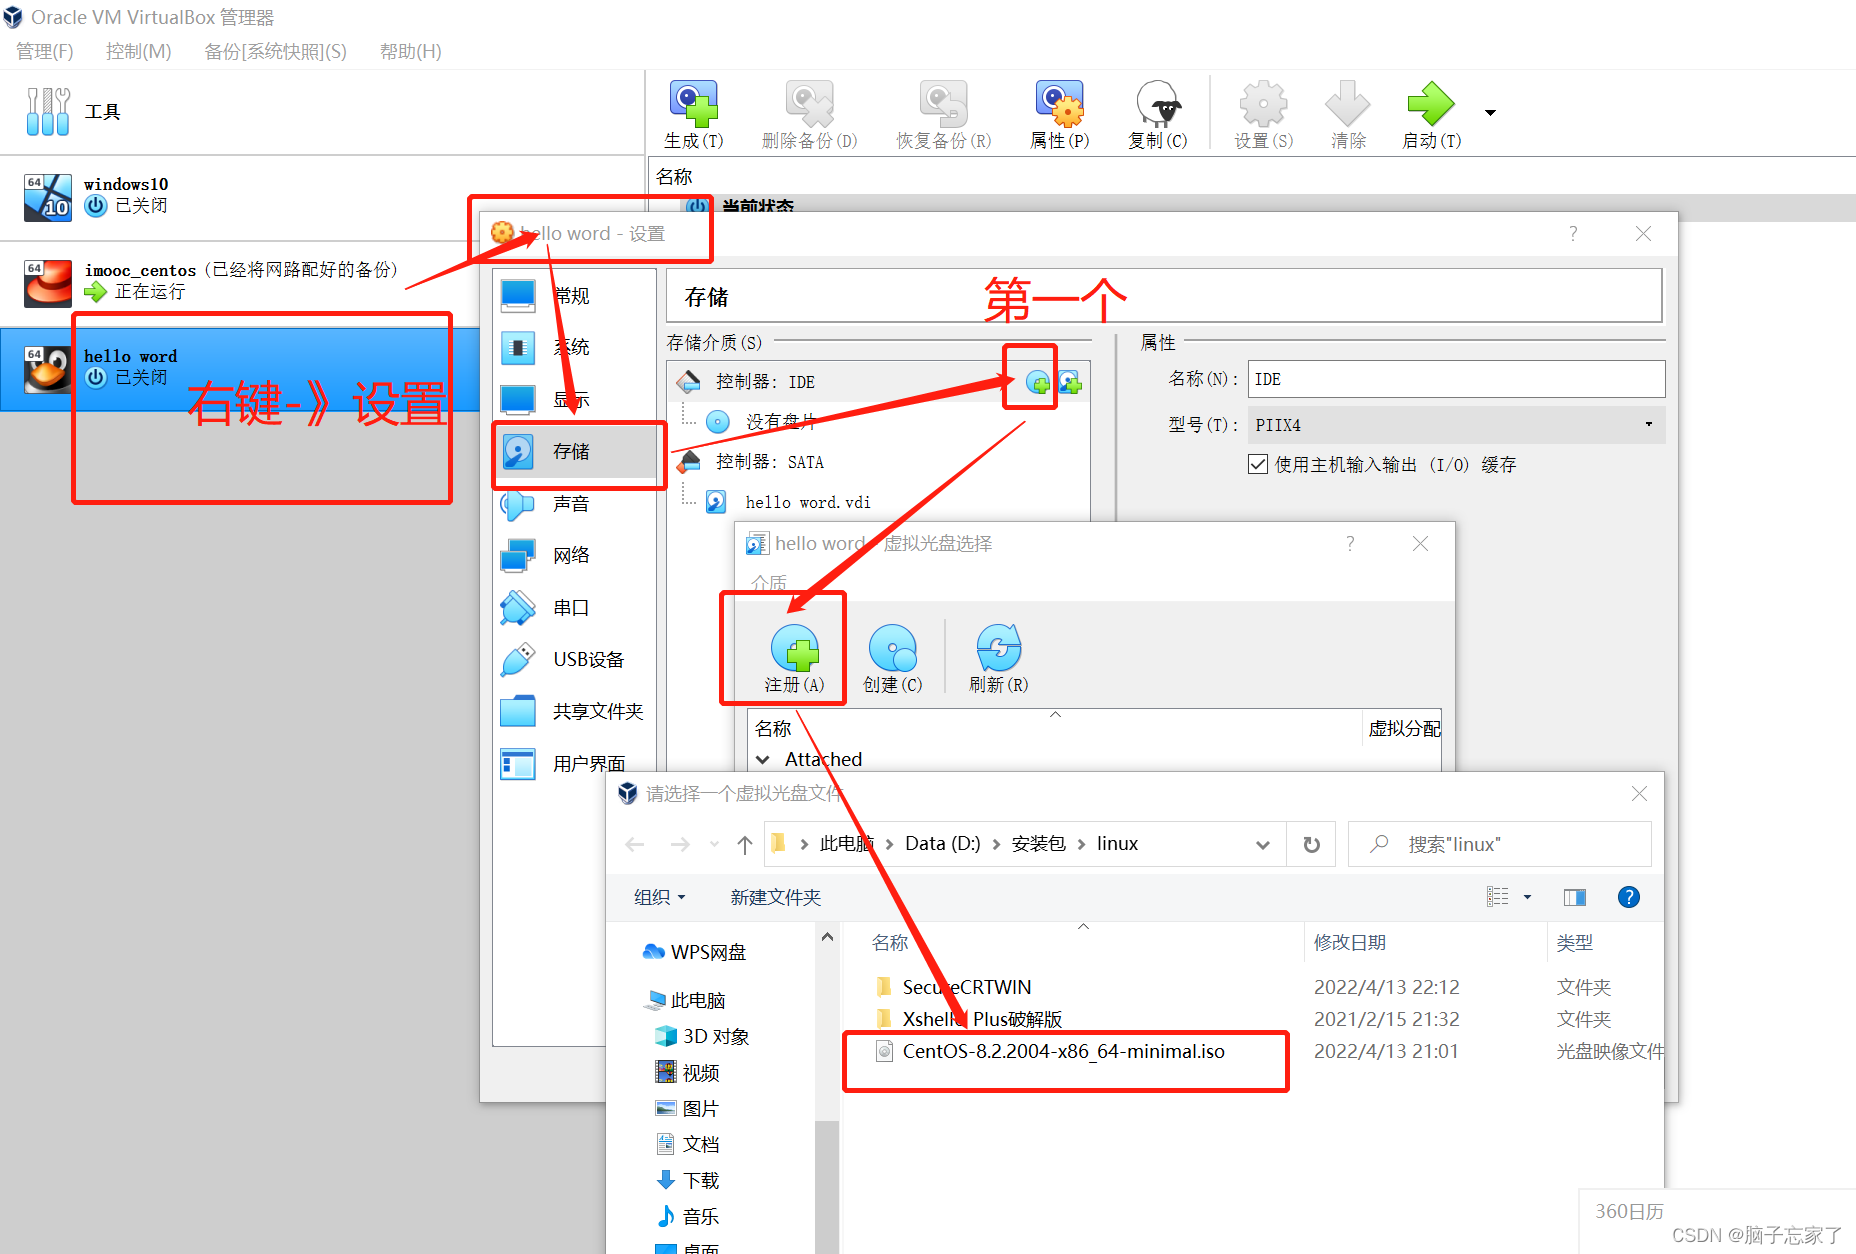The width and height of the screenshot is (1856, 1254).
Task: Click the 名称(N) IDE input field
Action: point(1456,379)
